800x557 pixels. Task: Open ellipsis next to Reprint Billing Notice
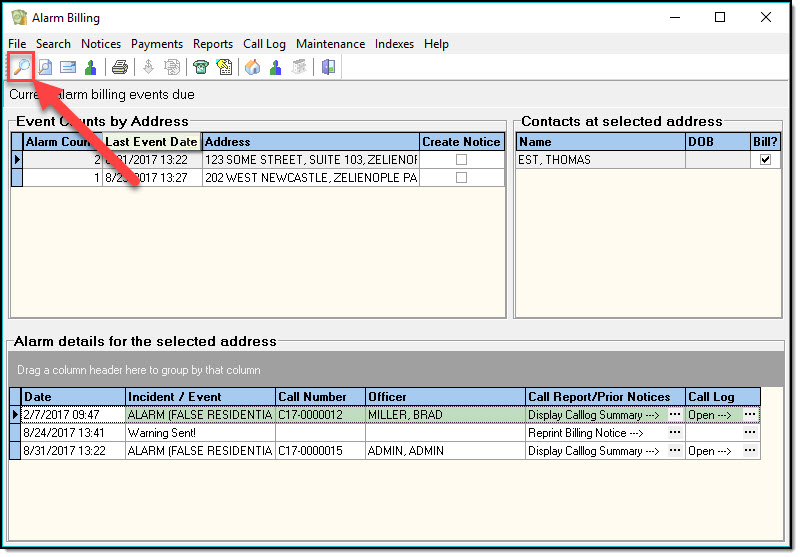(x=675, y=433)
